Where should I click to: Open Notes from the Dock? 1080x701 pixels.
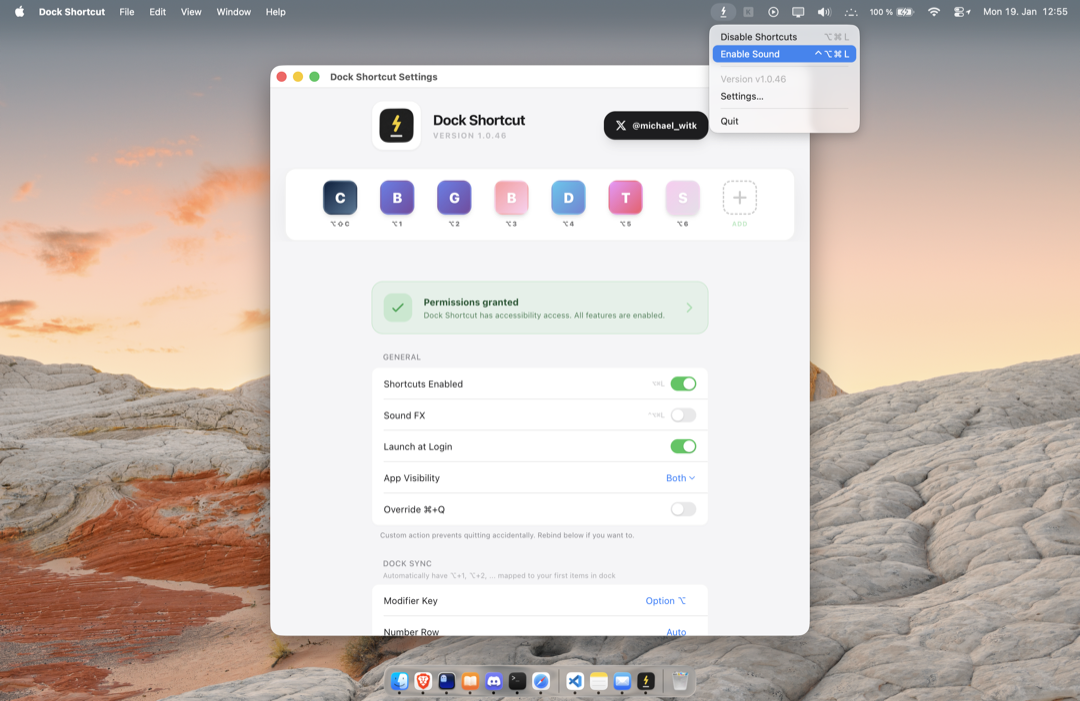599,681
